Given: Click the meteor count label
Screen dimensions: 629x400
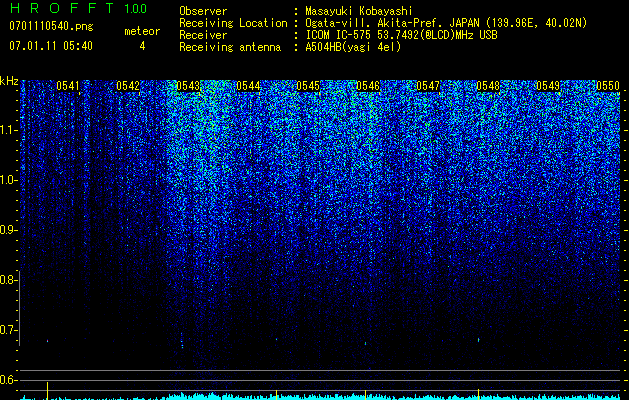Looking at the screenshot, I should pyautogui.click(x=142, y=31).
